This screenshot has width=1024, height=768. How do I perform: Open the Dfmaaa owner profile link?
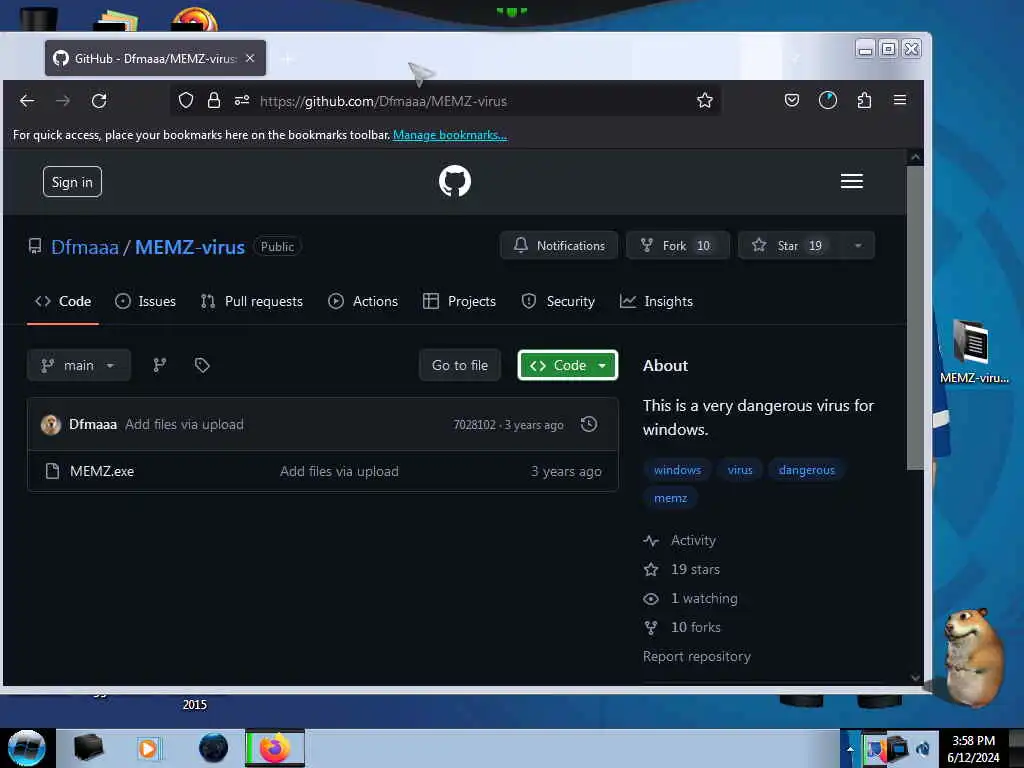click(85, 248)
